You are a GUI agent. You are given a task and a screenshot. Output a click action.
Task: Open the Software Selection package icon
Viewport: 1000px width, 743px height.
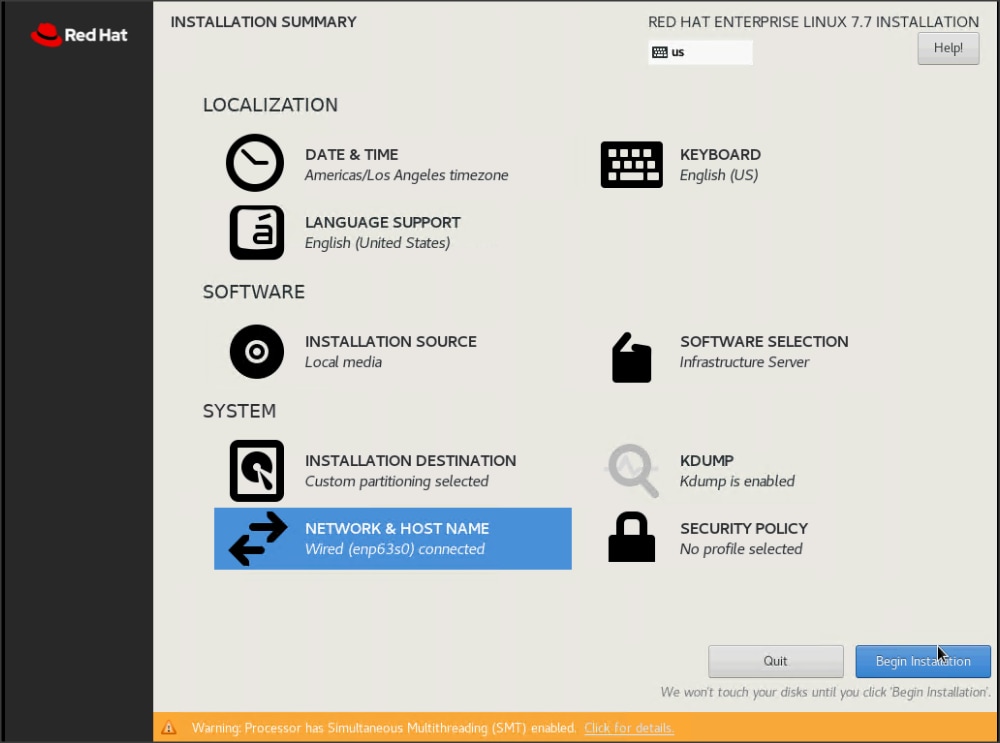631,358
